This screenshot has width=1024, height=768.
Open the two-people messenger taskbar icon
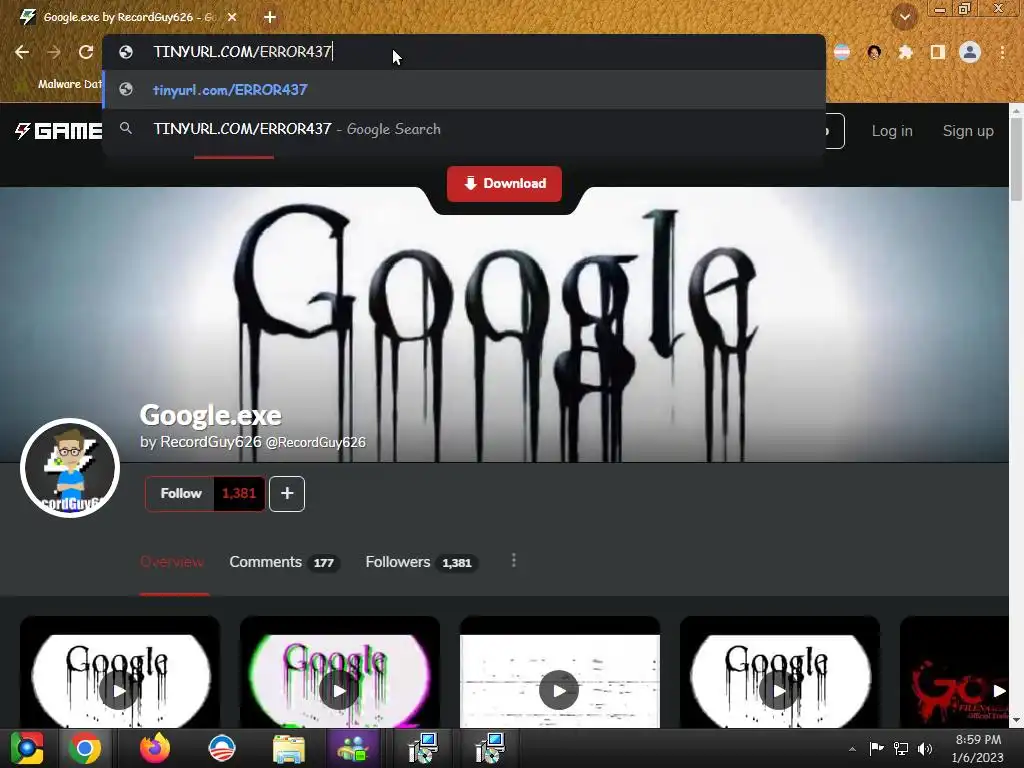(x=353, y=748)
